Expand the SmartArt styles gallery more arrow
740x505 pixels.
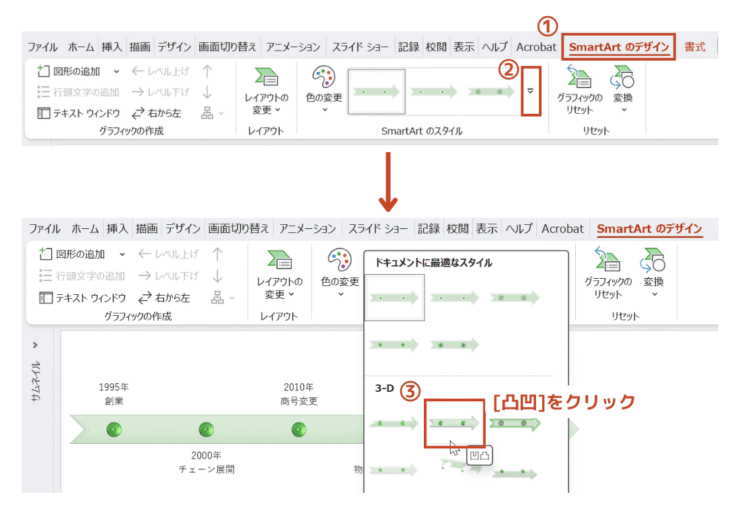pos(531,91)
